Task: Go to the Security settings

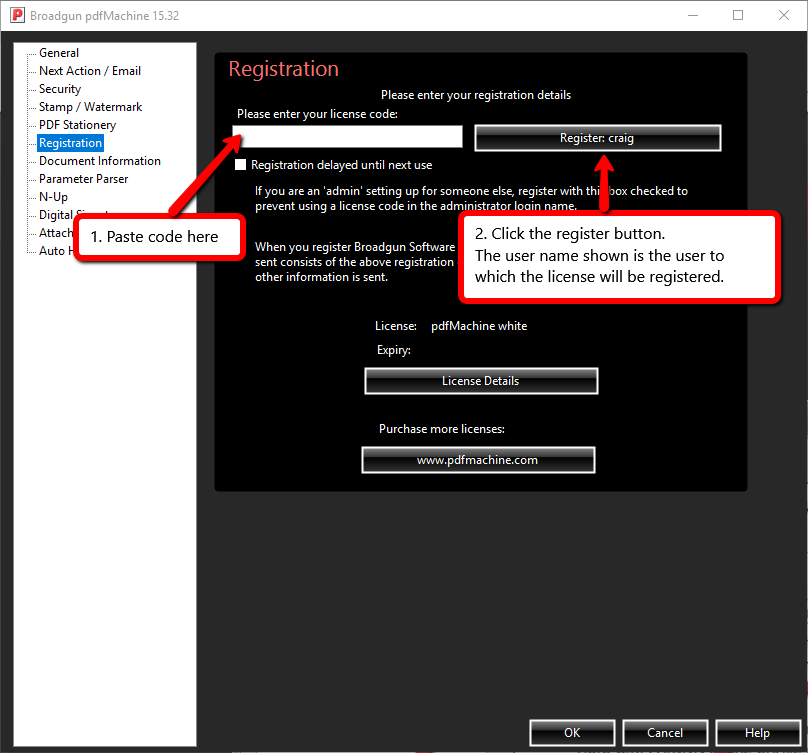Action: click(x=60, y=89)
